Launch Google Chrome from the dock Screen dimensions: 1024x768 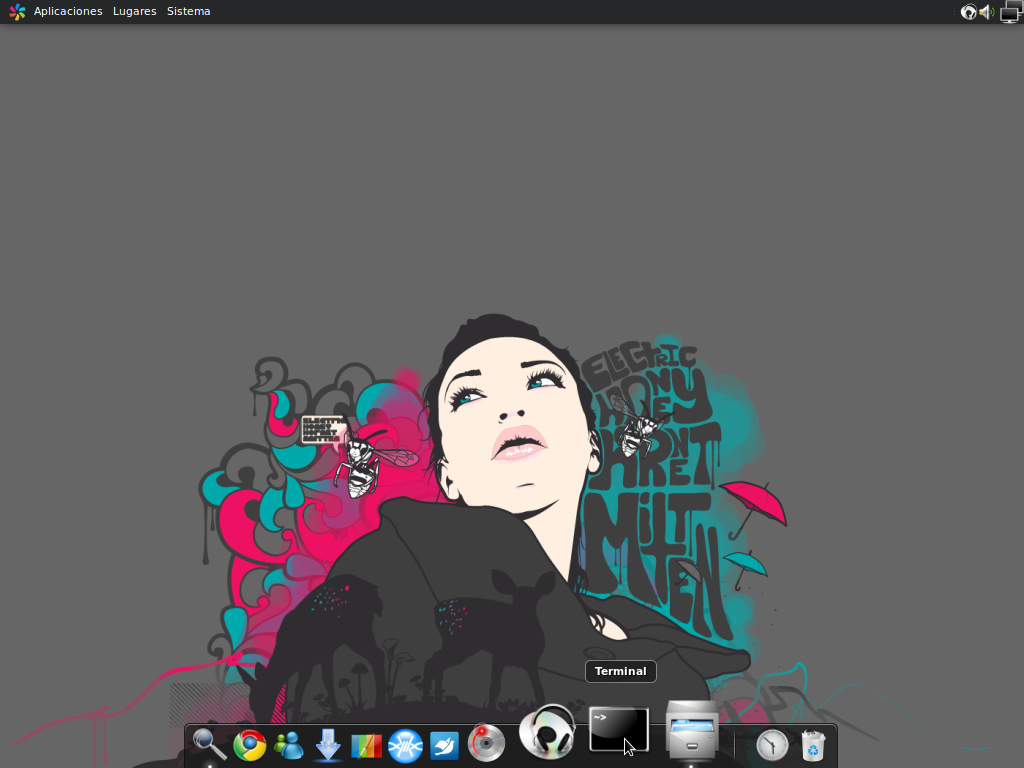(x=249, y=745)
